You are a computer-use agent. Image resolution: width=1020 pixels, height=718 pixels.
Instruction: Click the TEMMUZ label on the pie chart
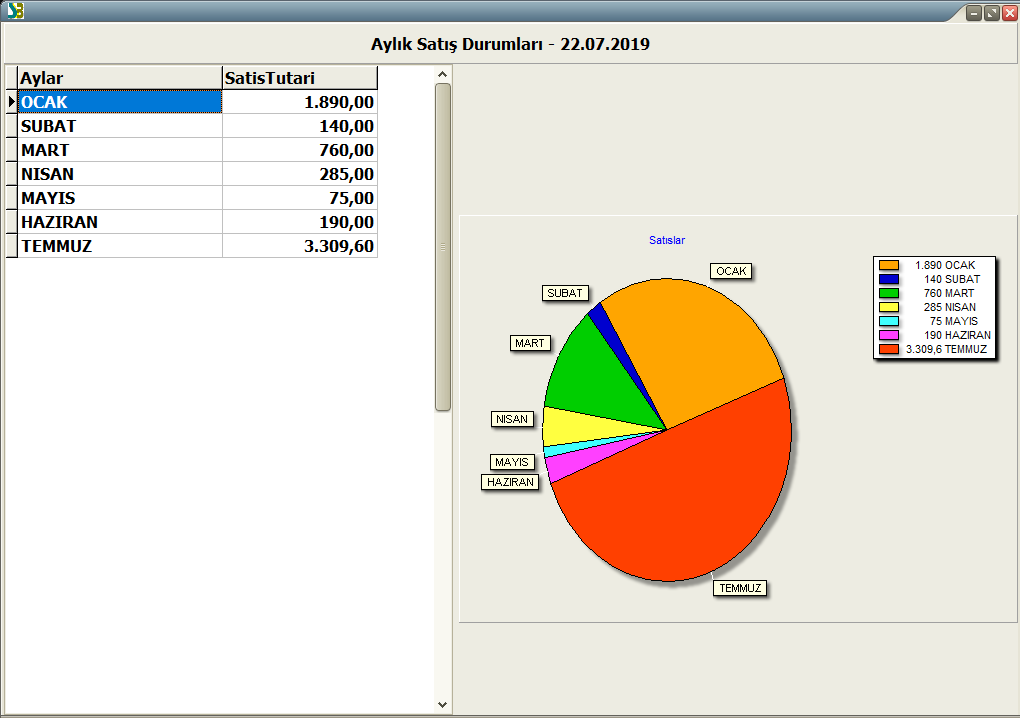click(x=740, y=589)
